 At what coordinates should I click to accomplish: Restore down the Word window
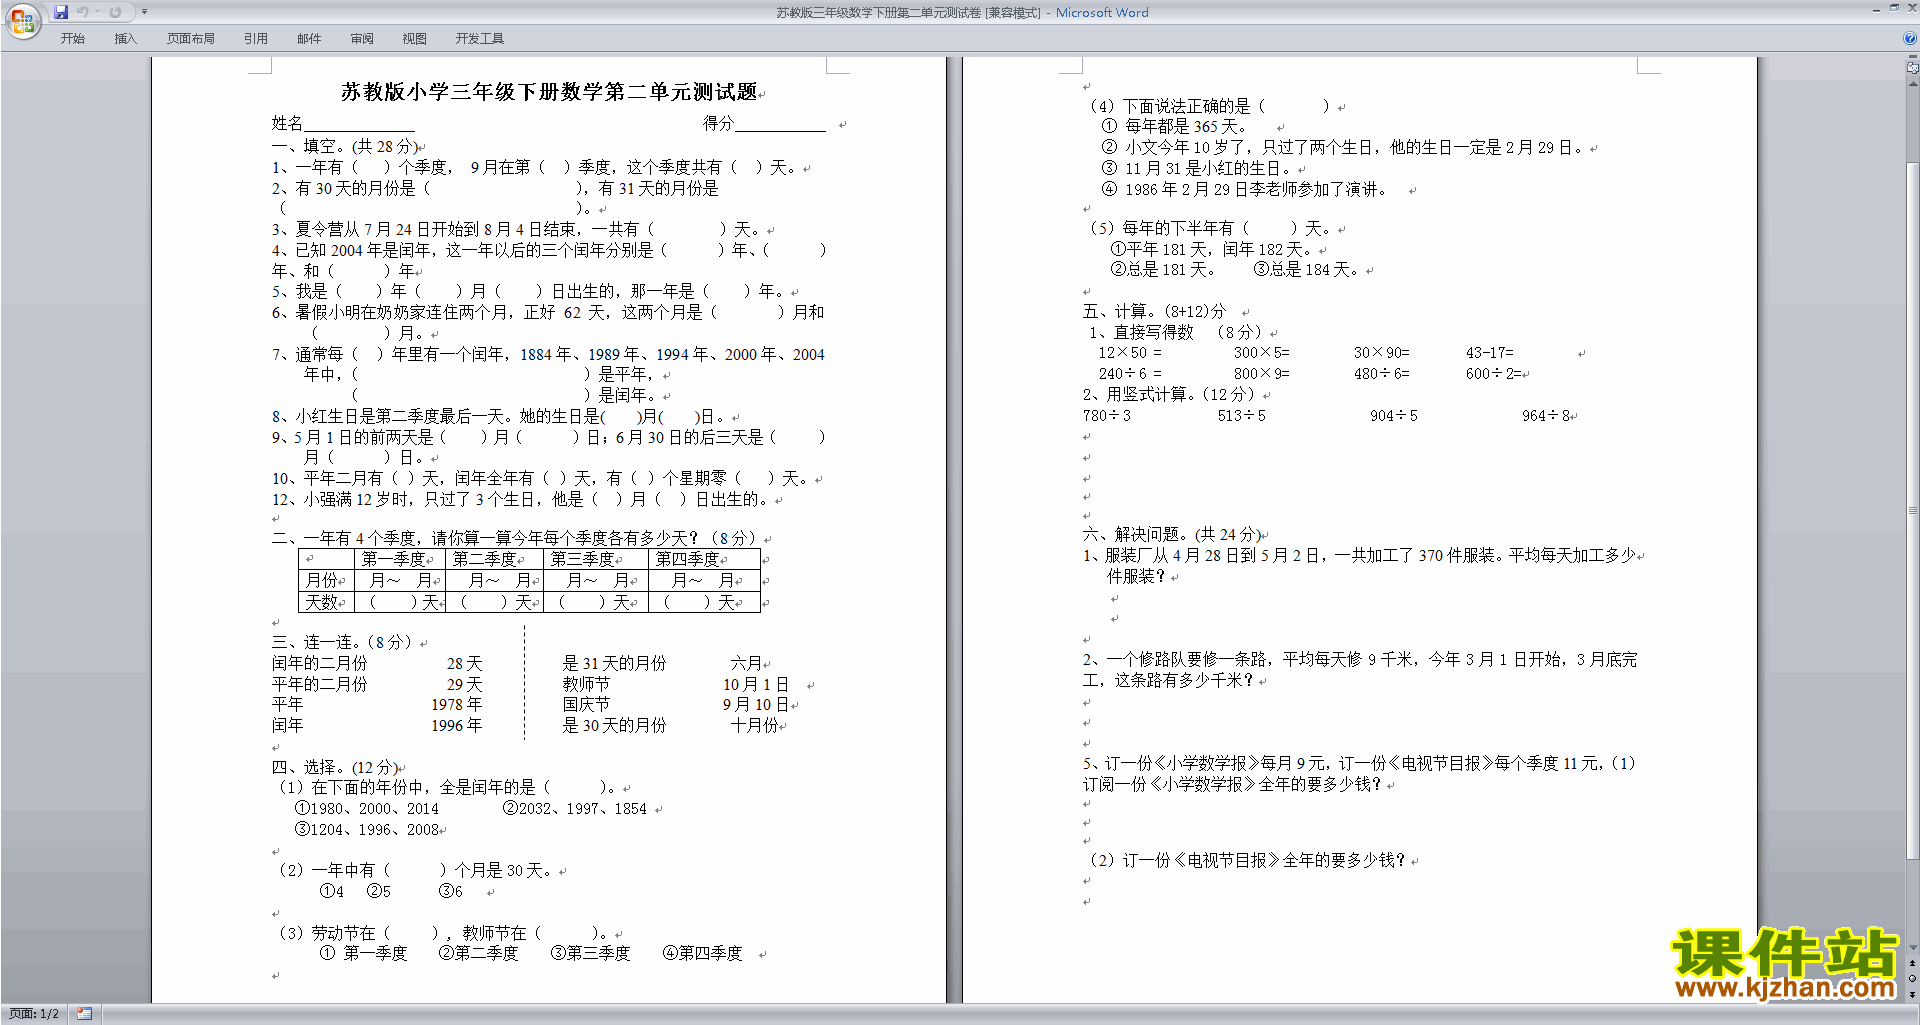[x=1894, y=9]
